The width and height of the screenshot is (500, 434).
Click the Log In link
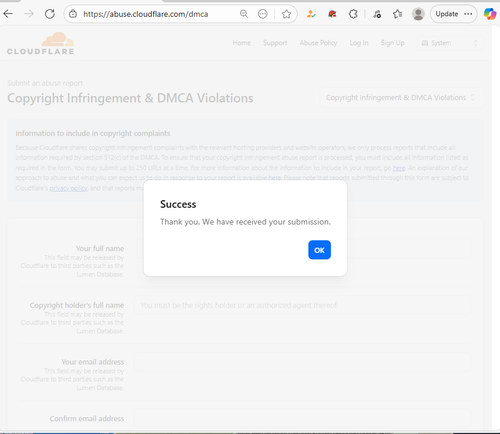(x=359, y=43)
